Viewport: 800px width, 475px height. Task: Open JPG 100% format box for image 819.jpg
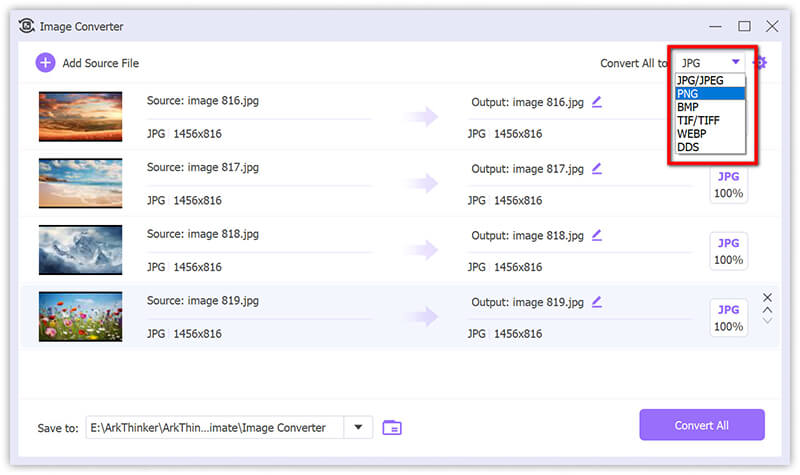point(729,318)
